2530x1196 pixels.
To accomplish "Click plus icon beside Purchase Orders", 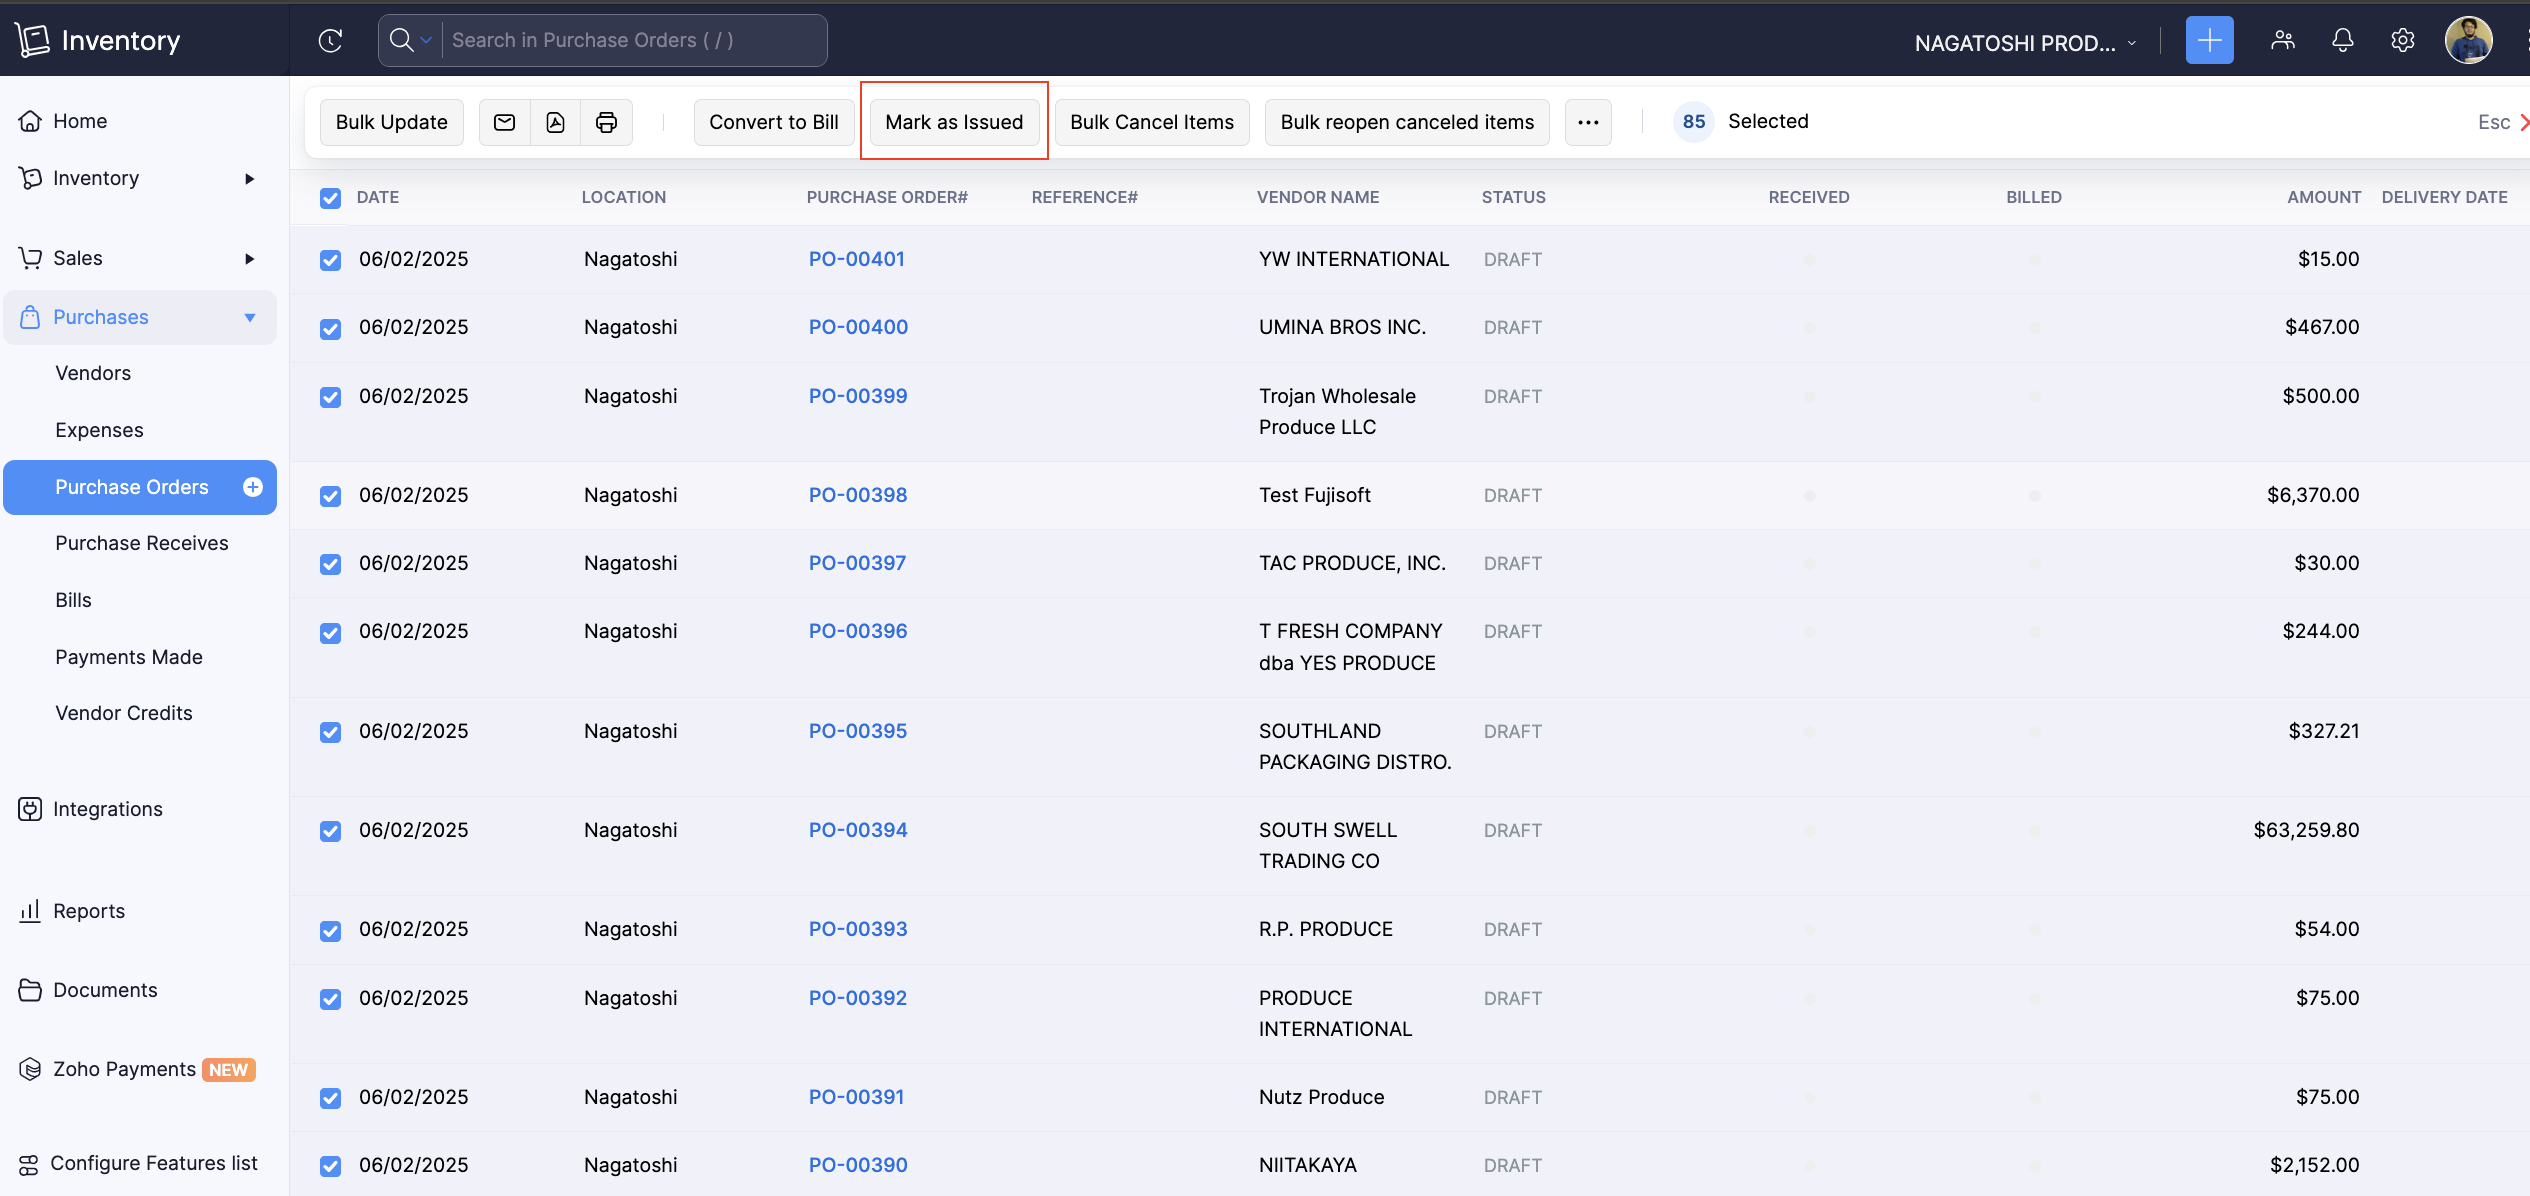I will click(x=253, y=487).
